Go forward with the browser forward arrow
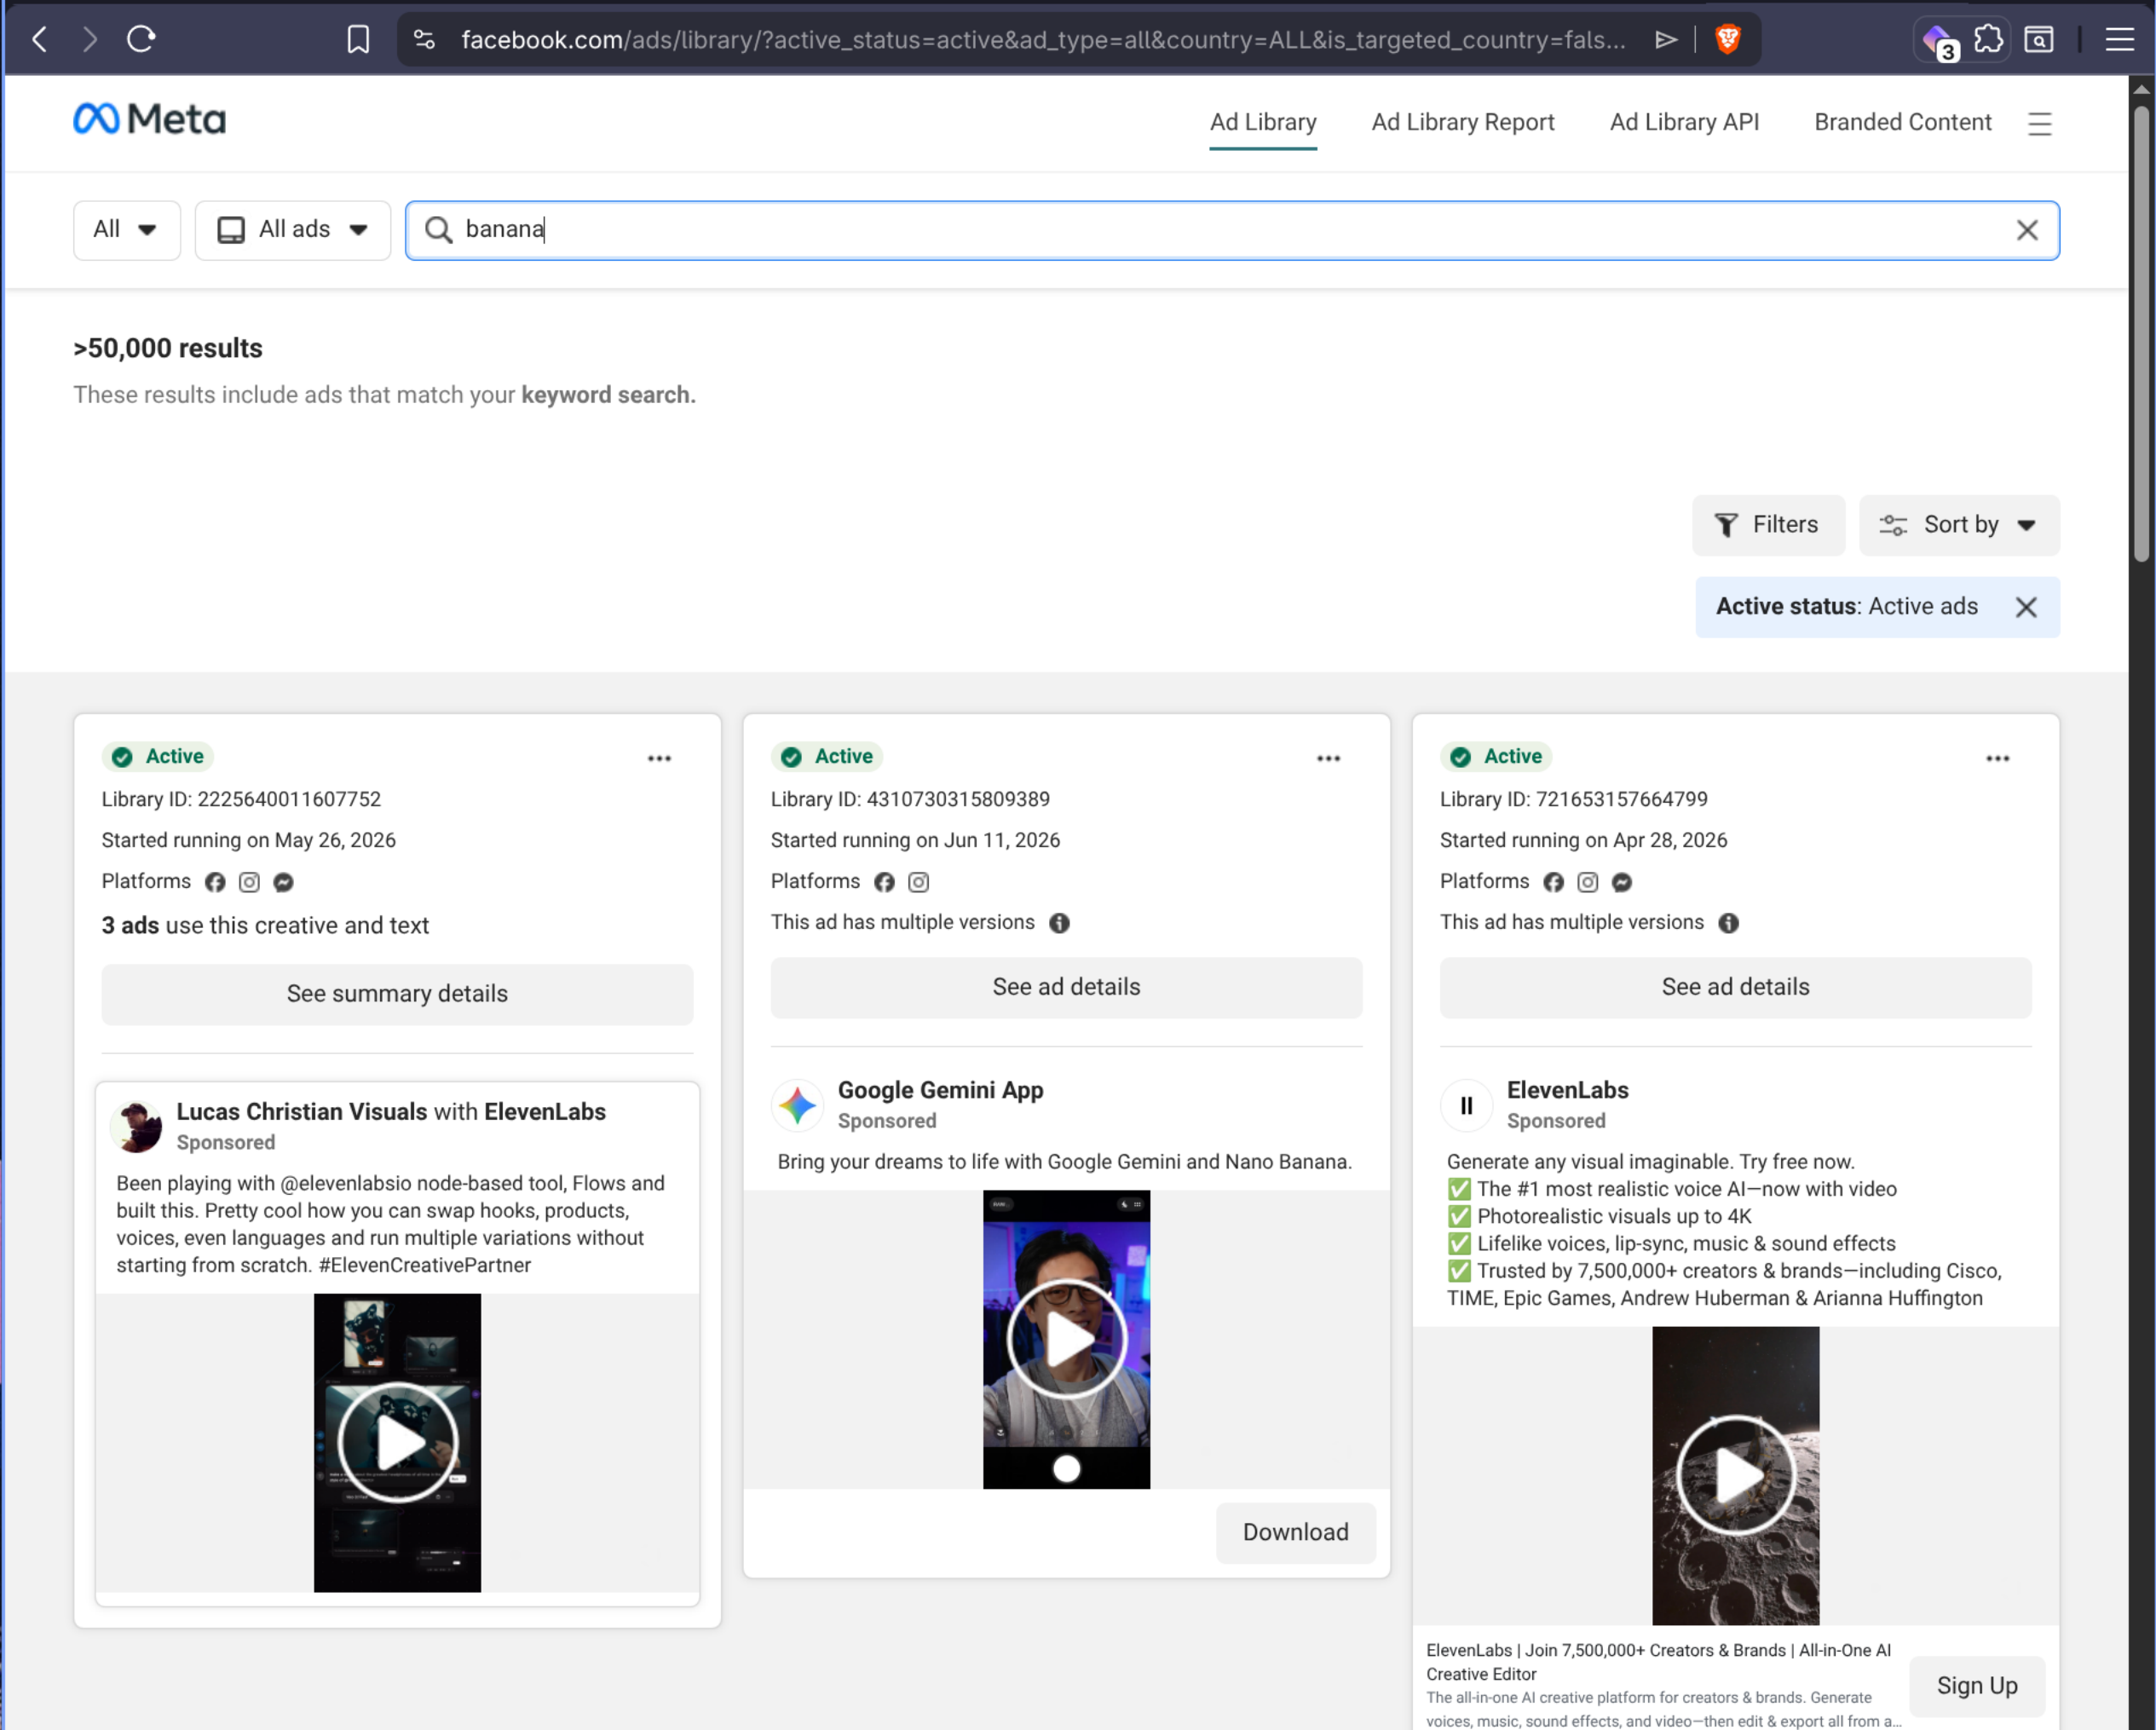The image size is (2156, 1730). click(x=90, y=40)
